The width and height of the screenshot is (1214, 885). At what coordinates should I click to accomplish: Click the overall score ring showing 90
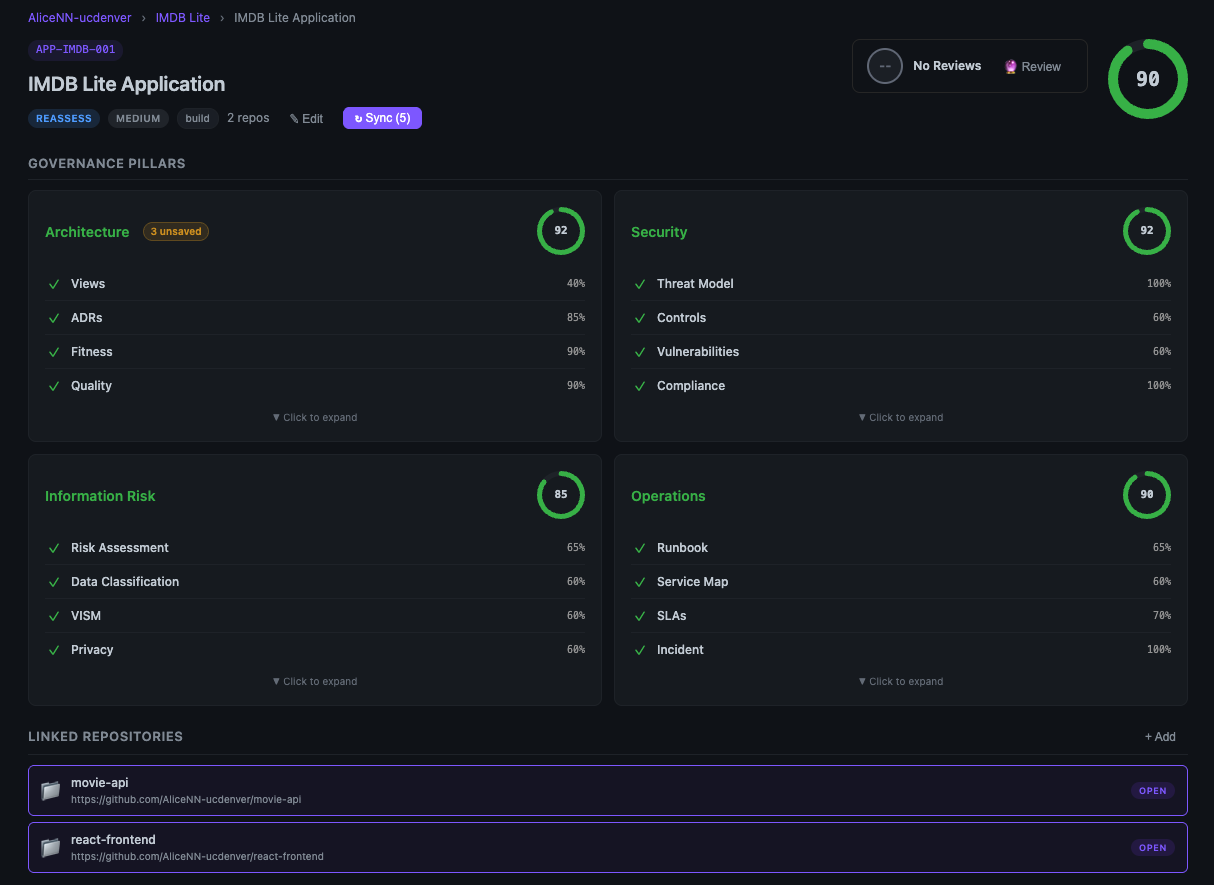[x=1147, y=78]
